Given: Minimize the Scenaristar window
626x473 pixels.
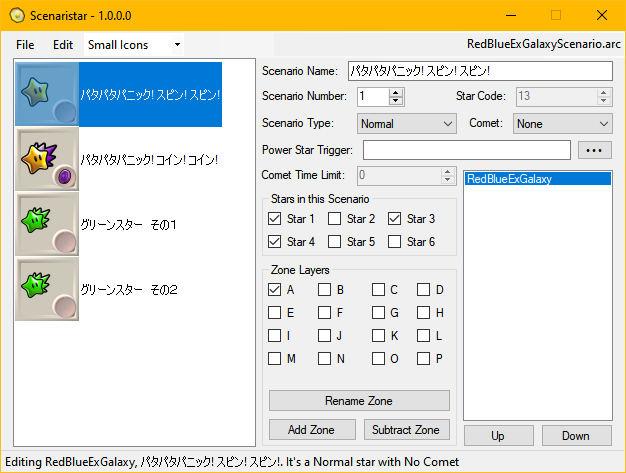Looking at the screenshot, I should (511, 16).
